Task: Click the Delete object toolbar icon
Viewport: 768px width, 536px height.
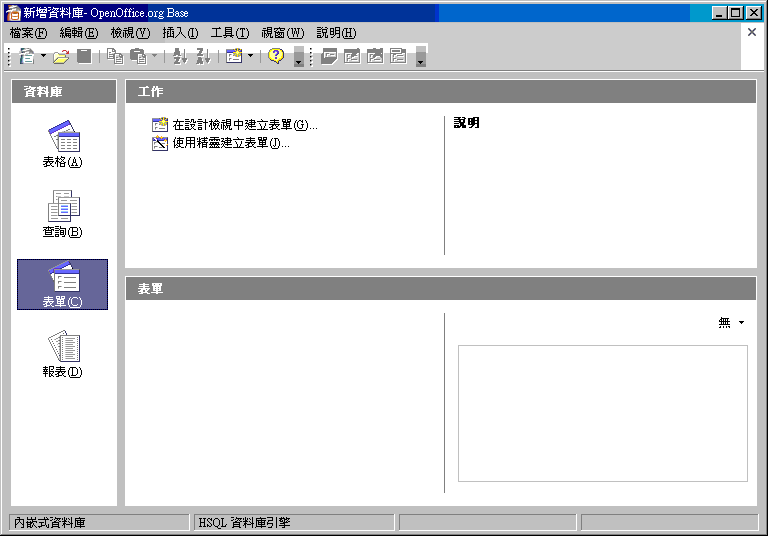Action: tap(375, 56)
